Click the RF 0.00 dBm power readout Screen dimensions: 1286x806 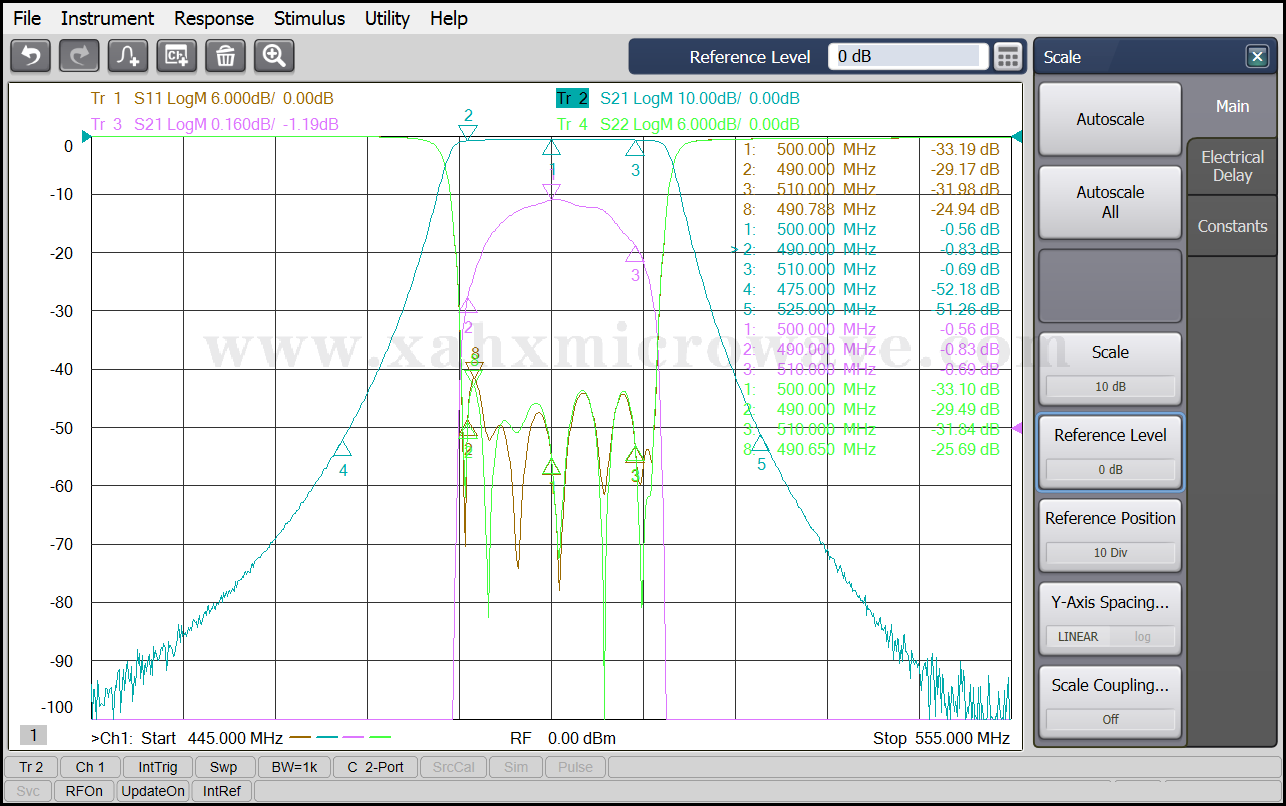click(563, 739)
